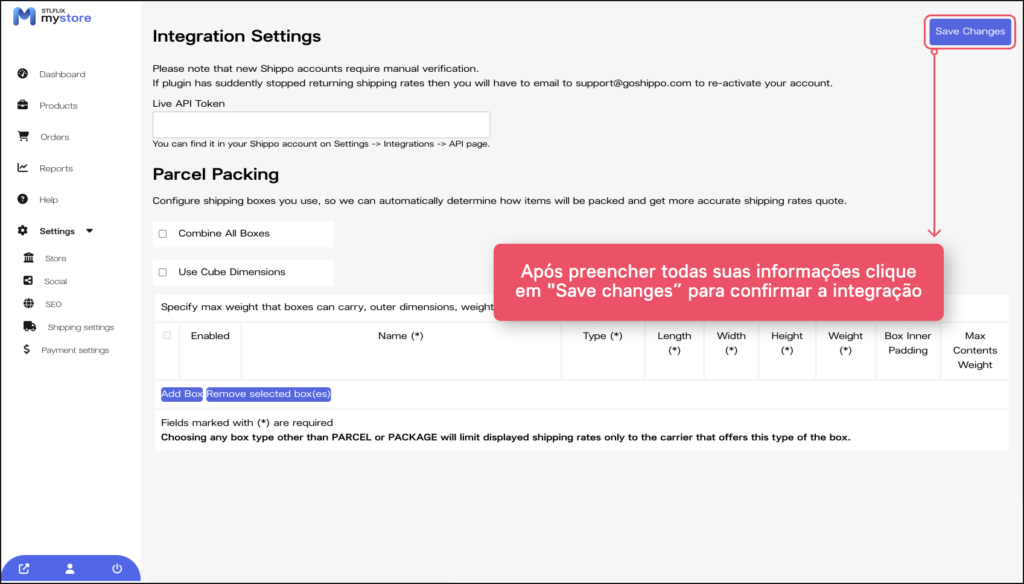Click the Help question mark icon
The width and height of the screenshot is (1024, 584).
pyautogui.click(x=23, y=200)
